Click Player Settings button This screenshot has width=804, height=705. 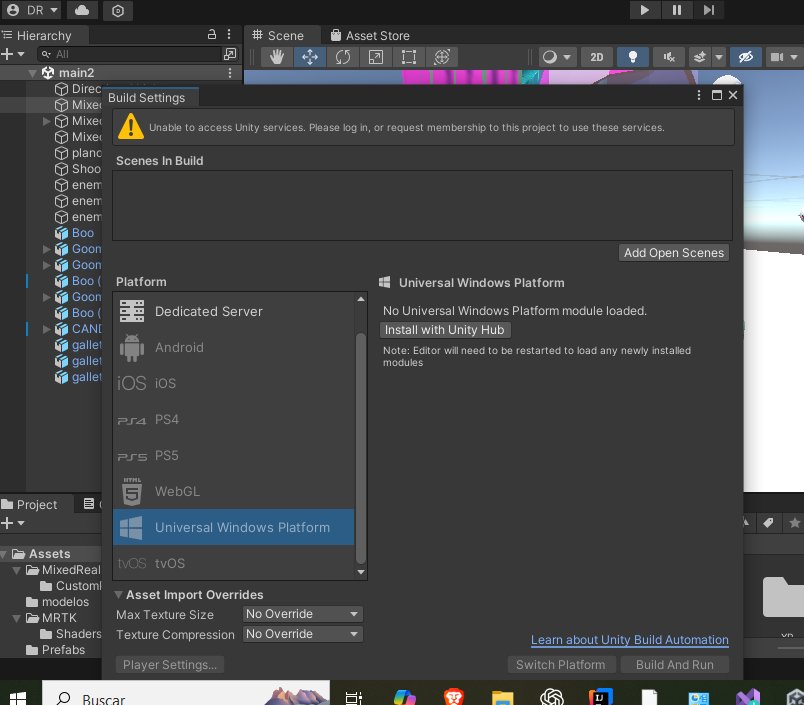tap(170, 664)
